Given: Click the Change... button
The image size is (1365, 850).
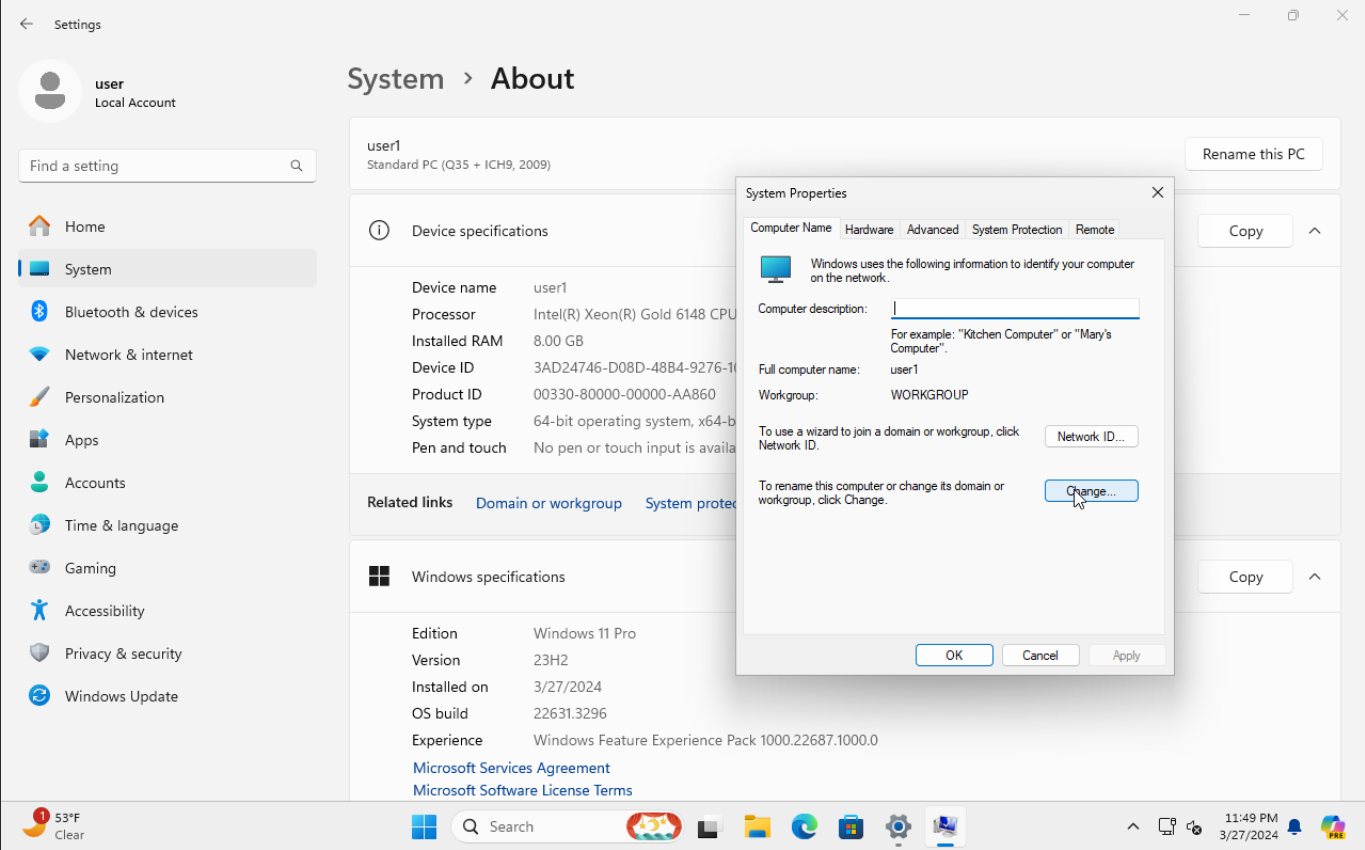Looking at the screenshot, I should [1091, 491].
